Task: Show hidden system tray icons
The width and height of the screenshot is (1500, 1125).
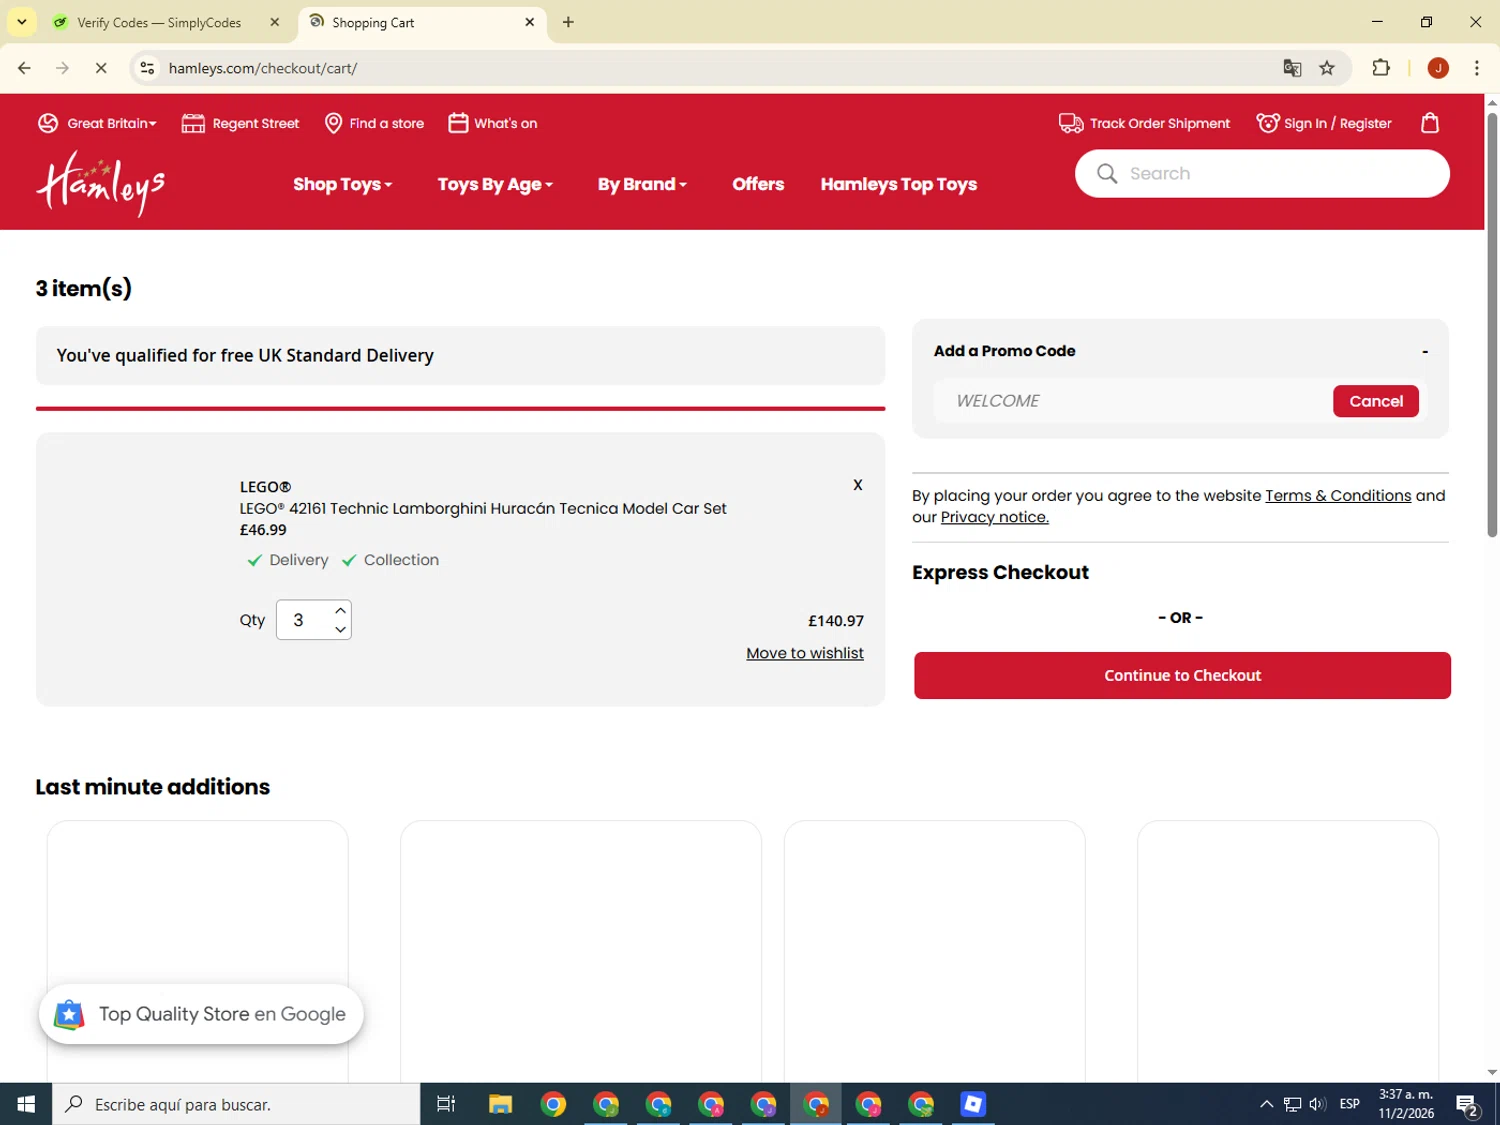Action: (x=1267, y=1104)
